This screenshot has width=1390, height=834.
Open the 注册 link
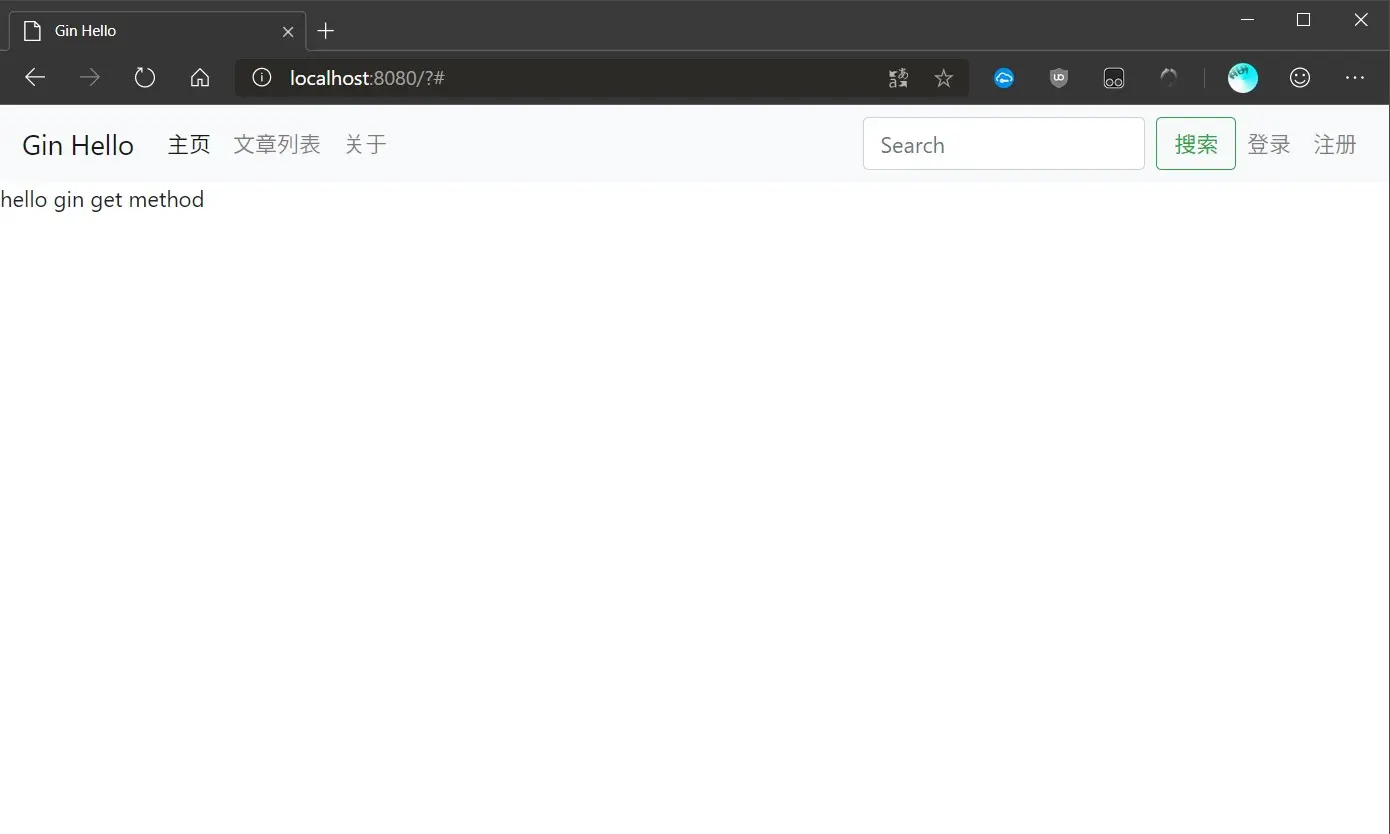click(x=1335, y=145)
